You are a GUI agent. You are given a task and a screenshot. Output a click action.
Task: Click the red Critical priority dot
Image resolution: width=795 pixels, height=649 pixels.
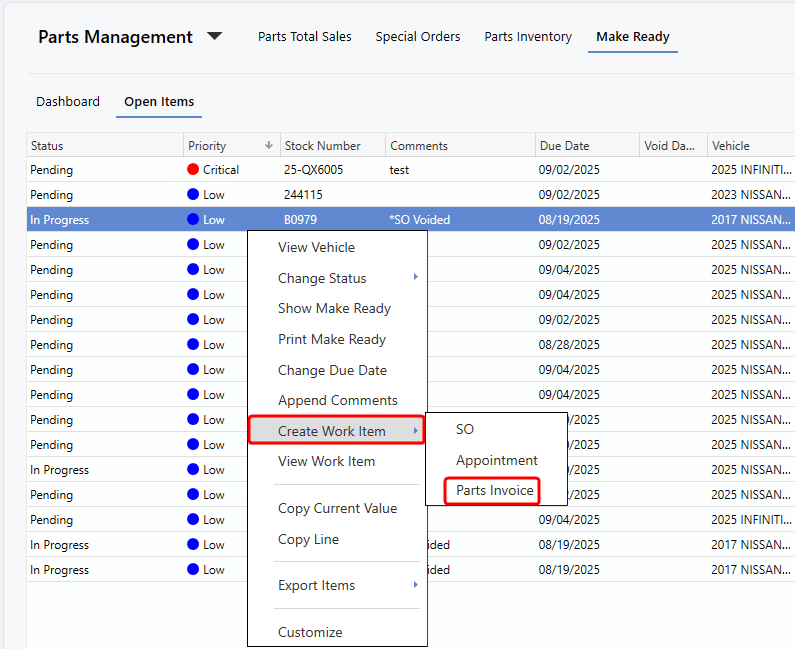point(193,170)
